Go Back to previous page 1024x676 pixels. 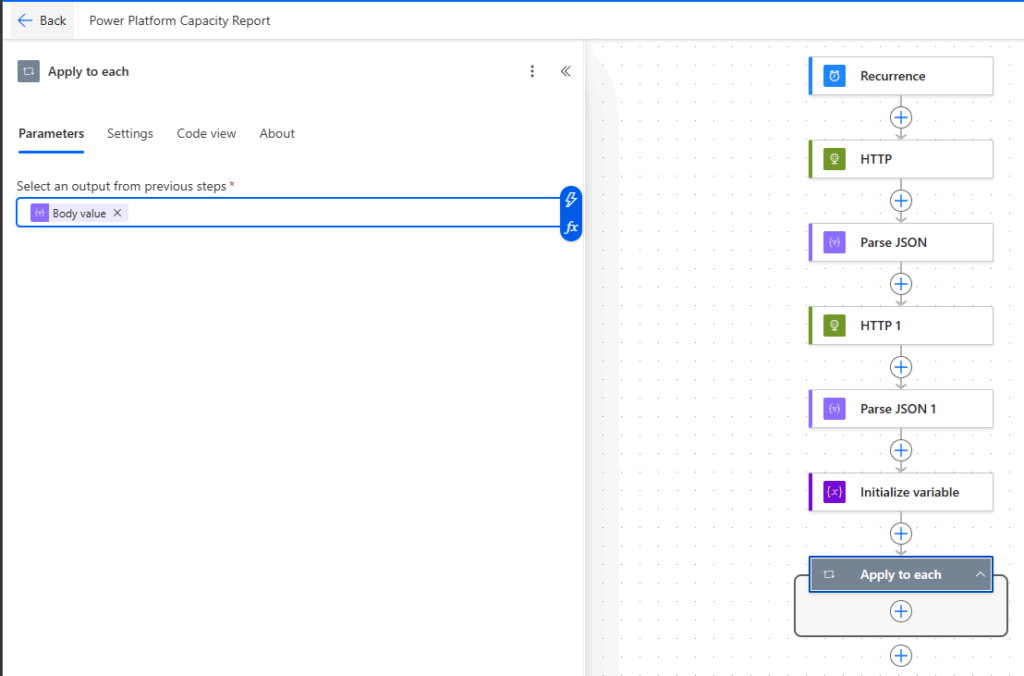pyautogui.click(x=42, y=20)
